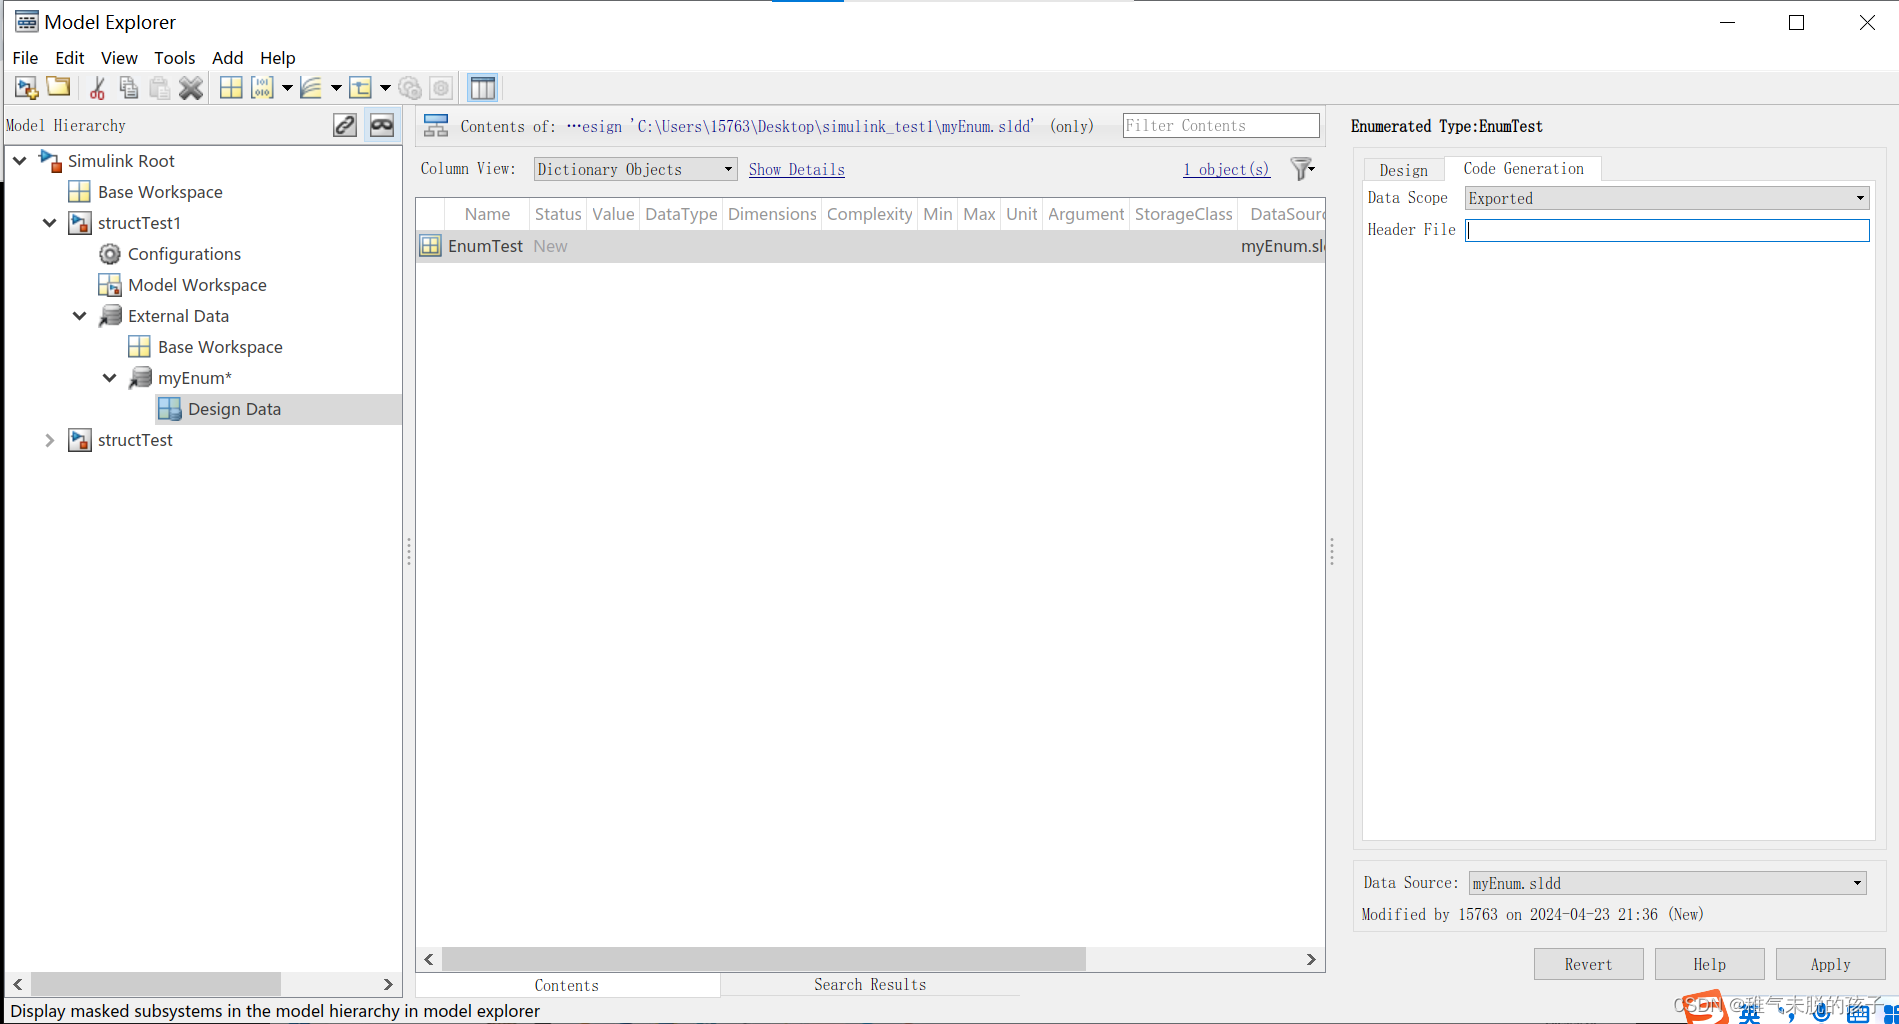
Task: Collapse the structTest1 tree node
Action: [x=50, y=222]
